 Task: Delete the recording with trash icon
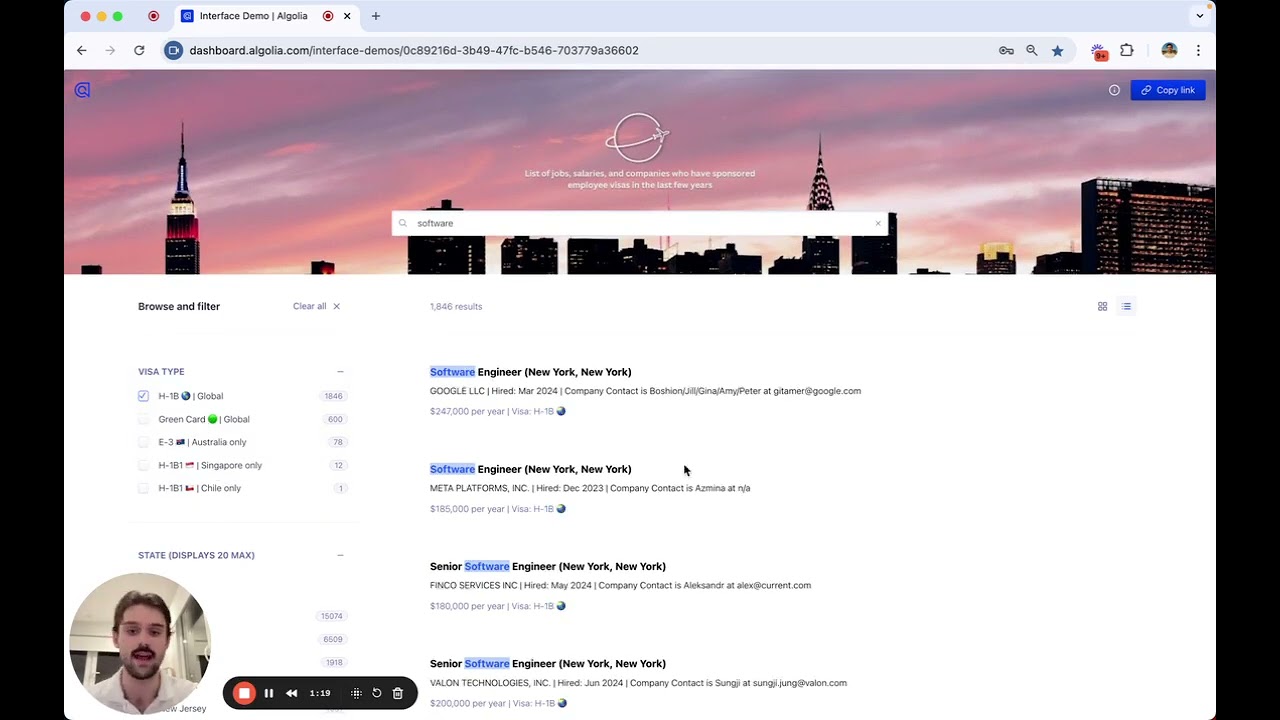tap(398, 693)
